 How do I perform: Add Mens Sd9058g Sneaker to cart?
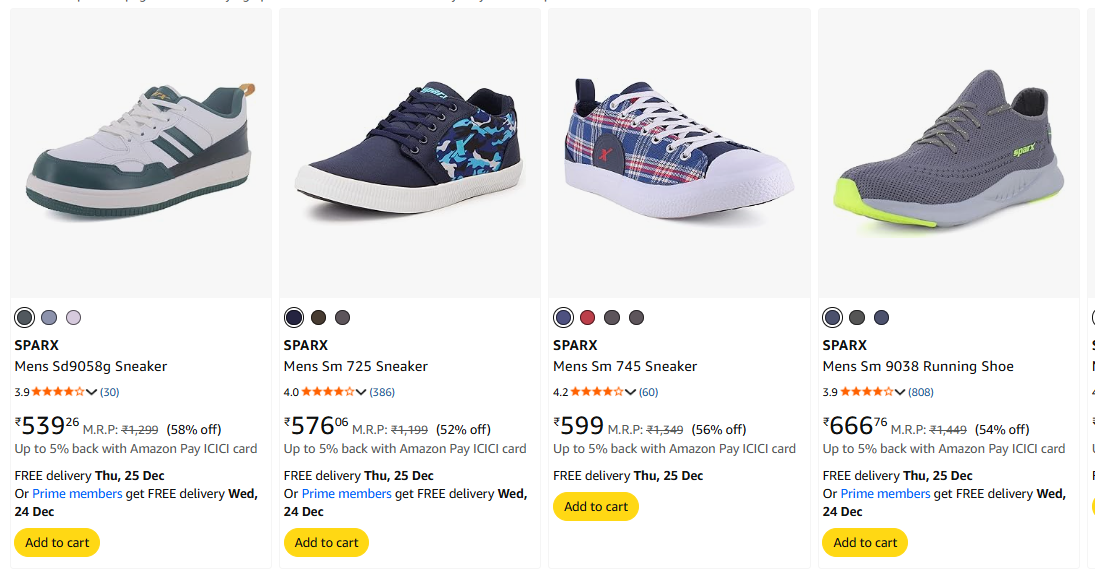[57, 543]
